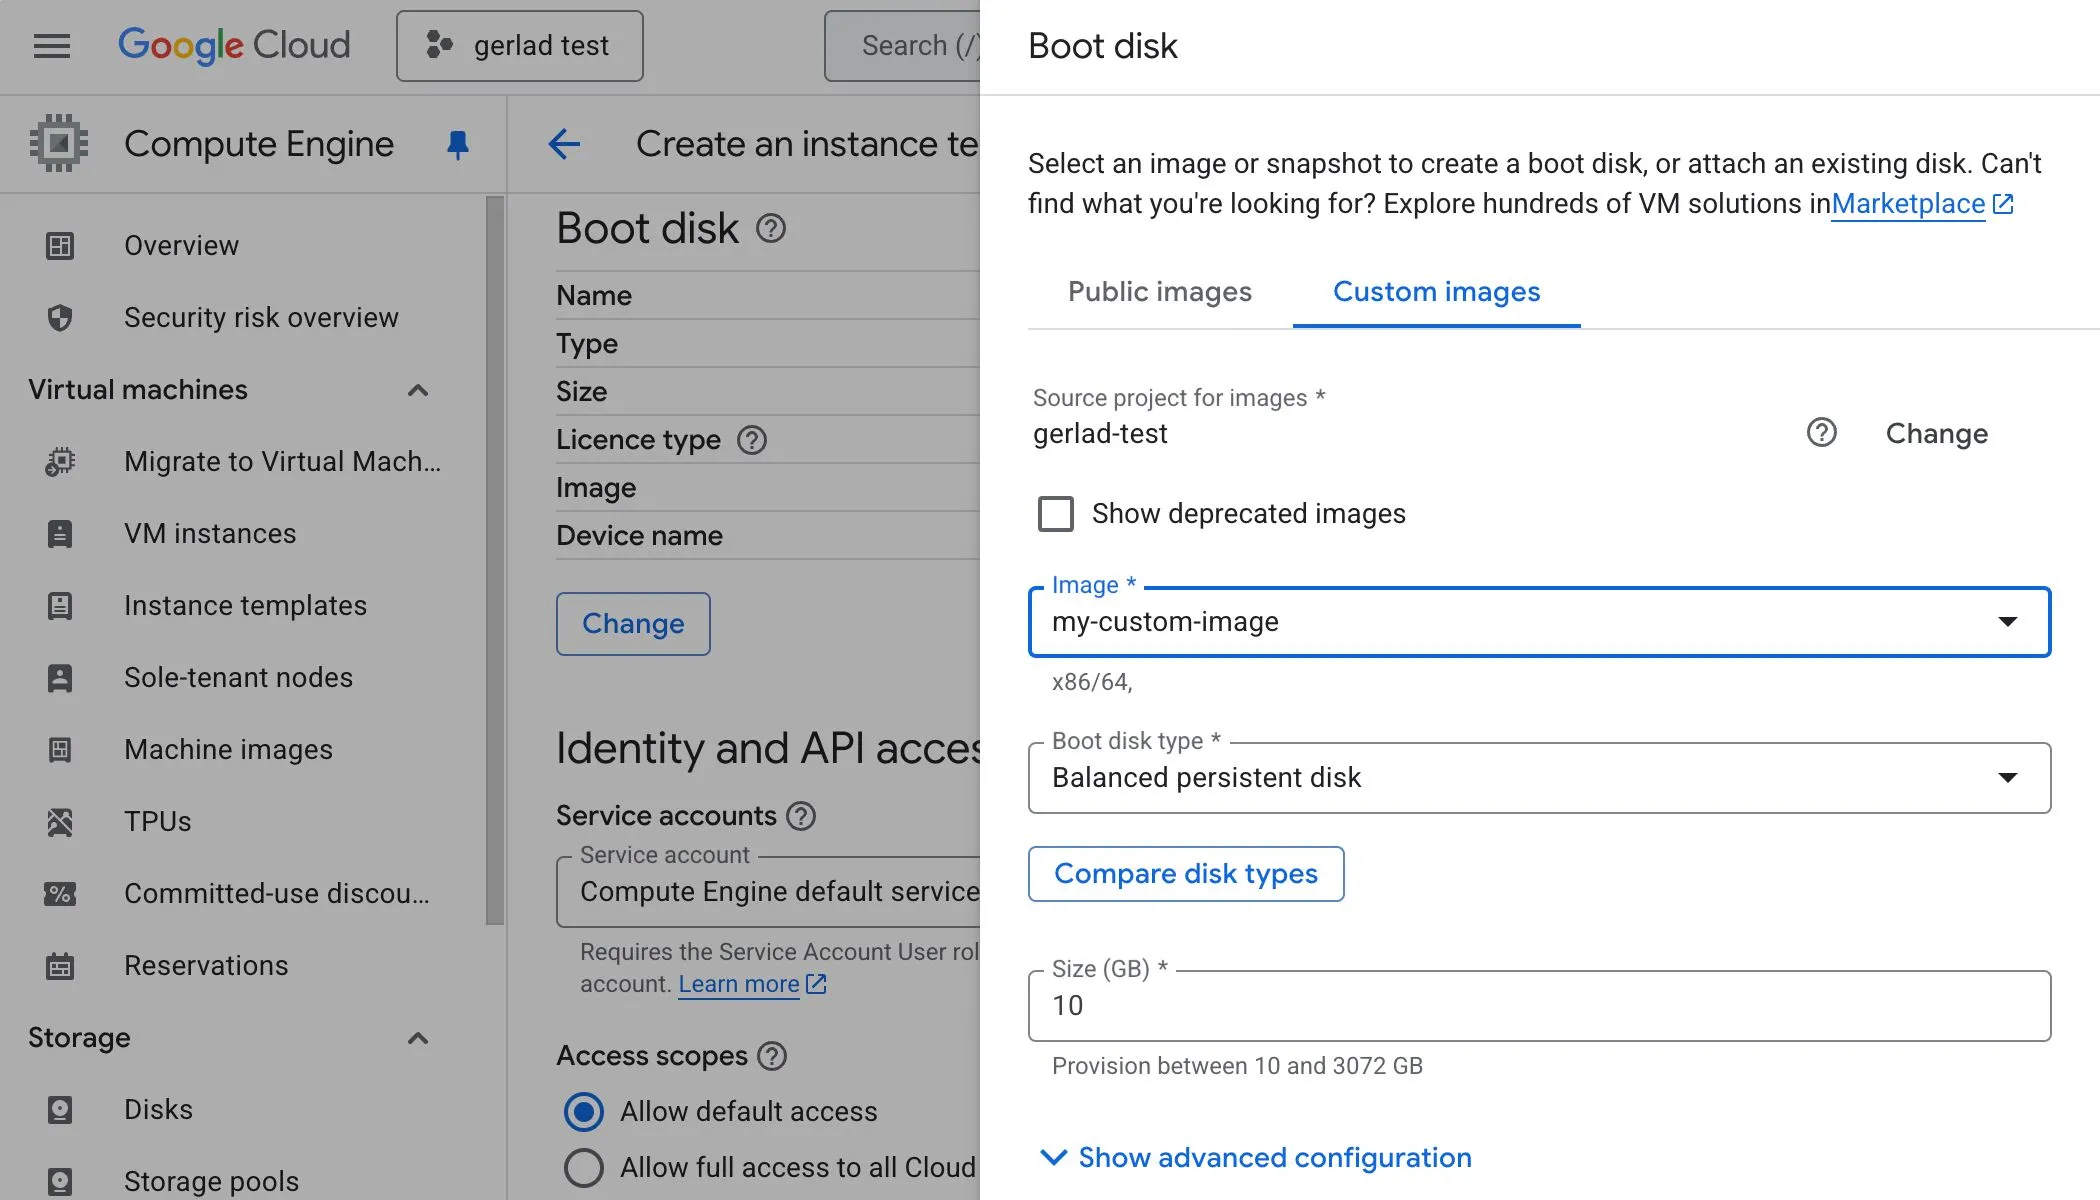Image resolution: width=2100 pixels, height=1200 pixels.
Task: Tick the Show deprecated images checkbox
Action: (1056, 514)
